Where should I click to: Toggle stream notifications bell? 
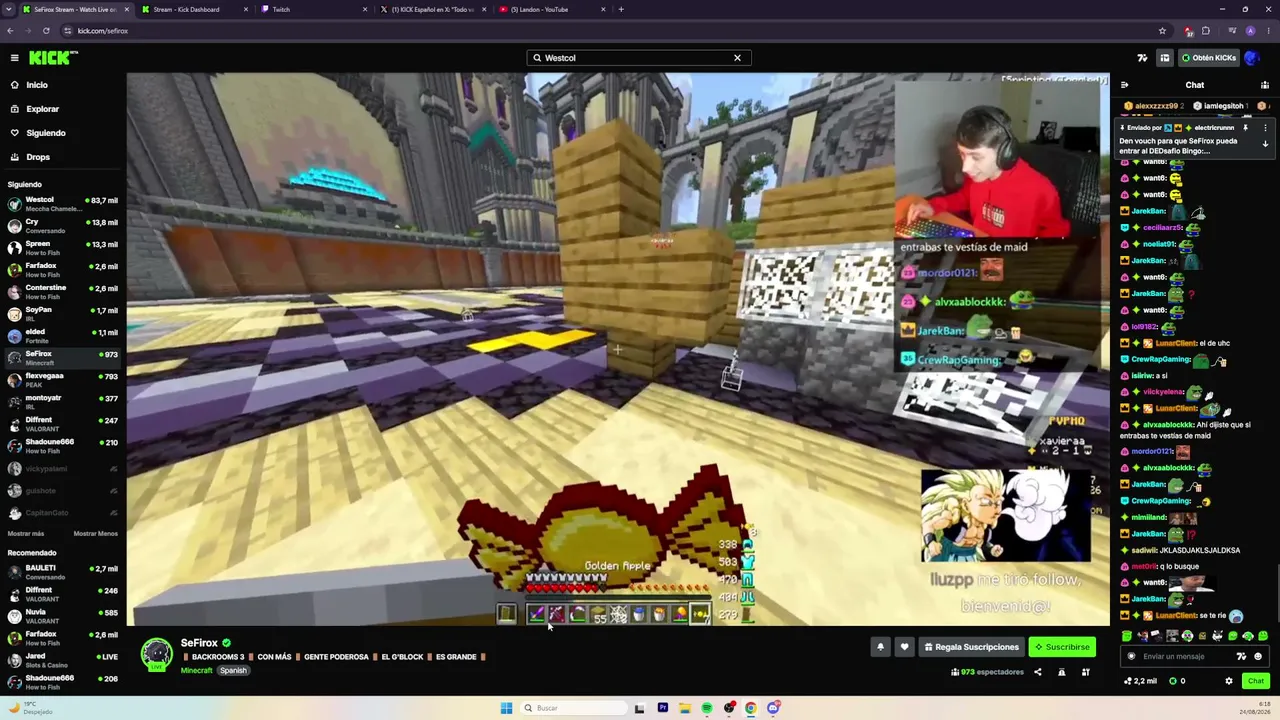[880, 647]
